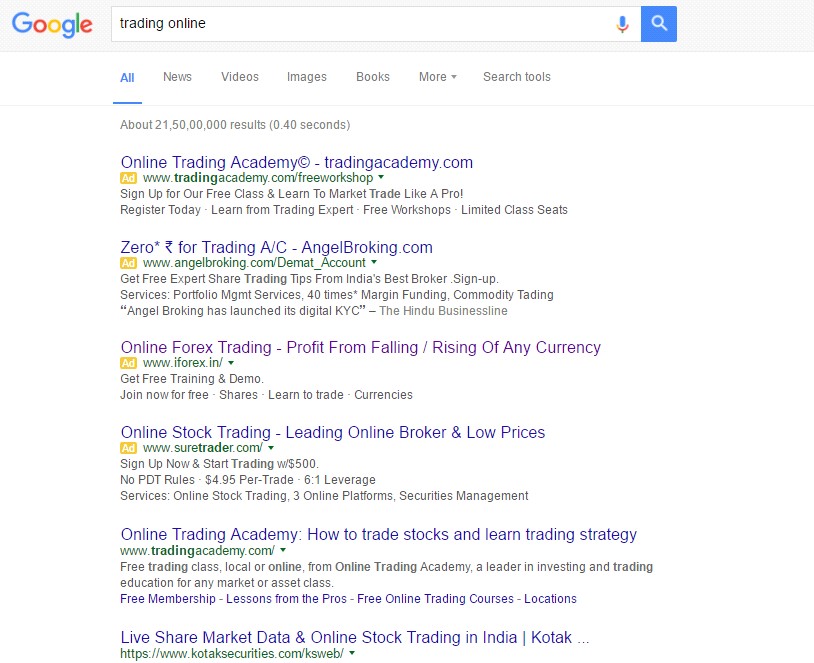Open 'Online Trading Academy: How to trade stocks' result
Image resolution: width=814 pixels, height=663 pixels.
[x=378, y=535]
